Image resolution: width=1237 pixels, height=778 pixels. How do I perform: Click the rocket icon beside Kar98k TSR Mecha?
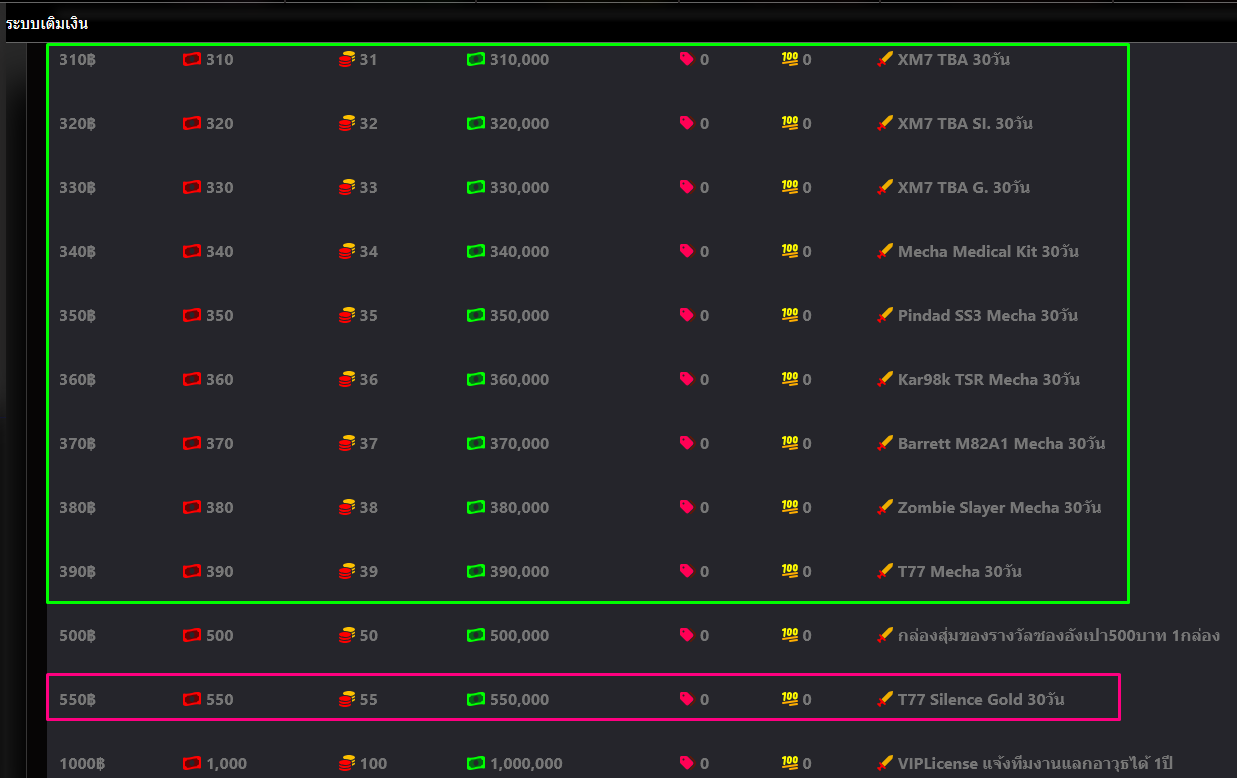point(884,379)
